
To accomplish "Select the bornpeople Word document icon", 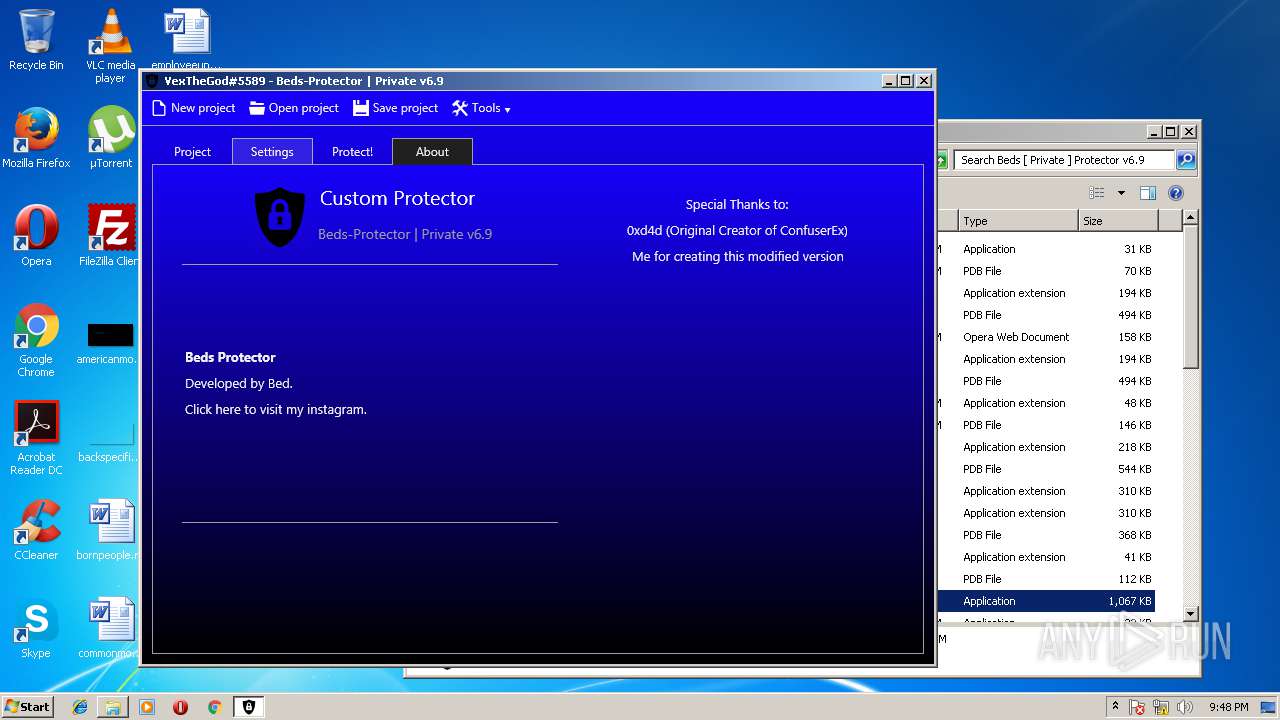I will (110, 530).
